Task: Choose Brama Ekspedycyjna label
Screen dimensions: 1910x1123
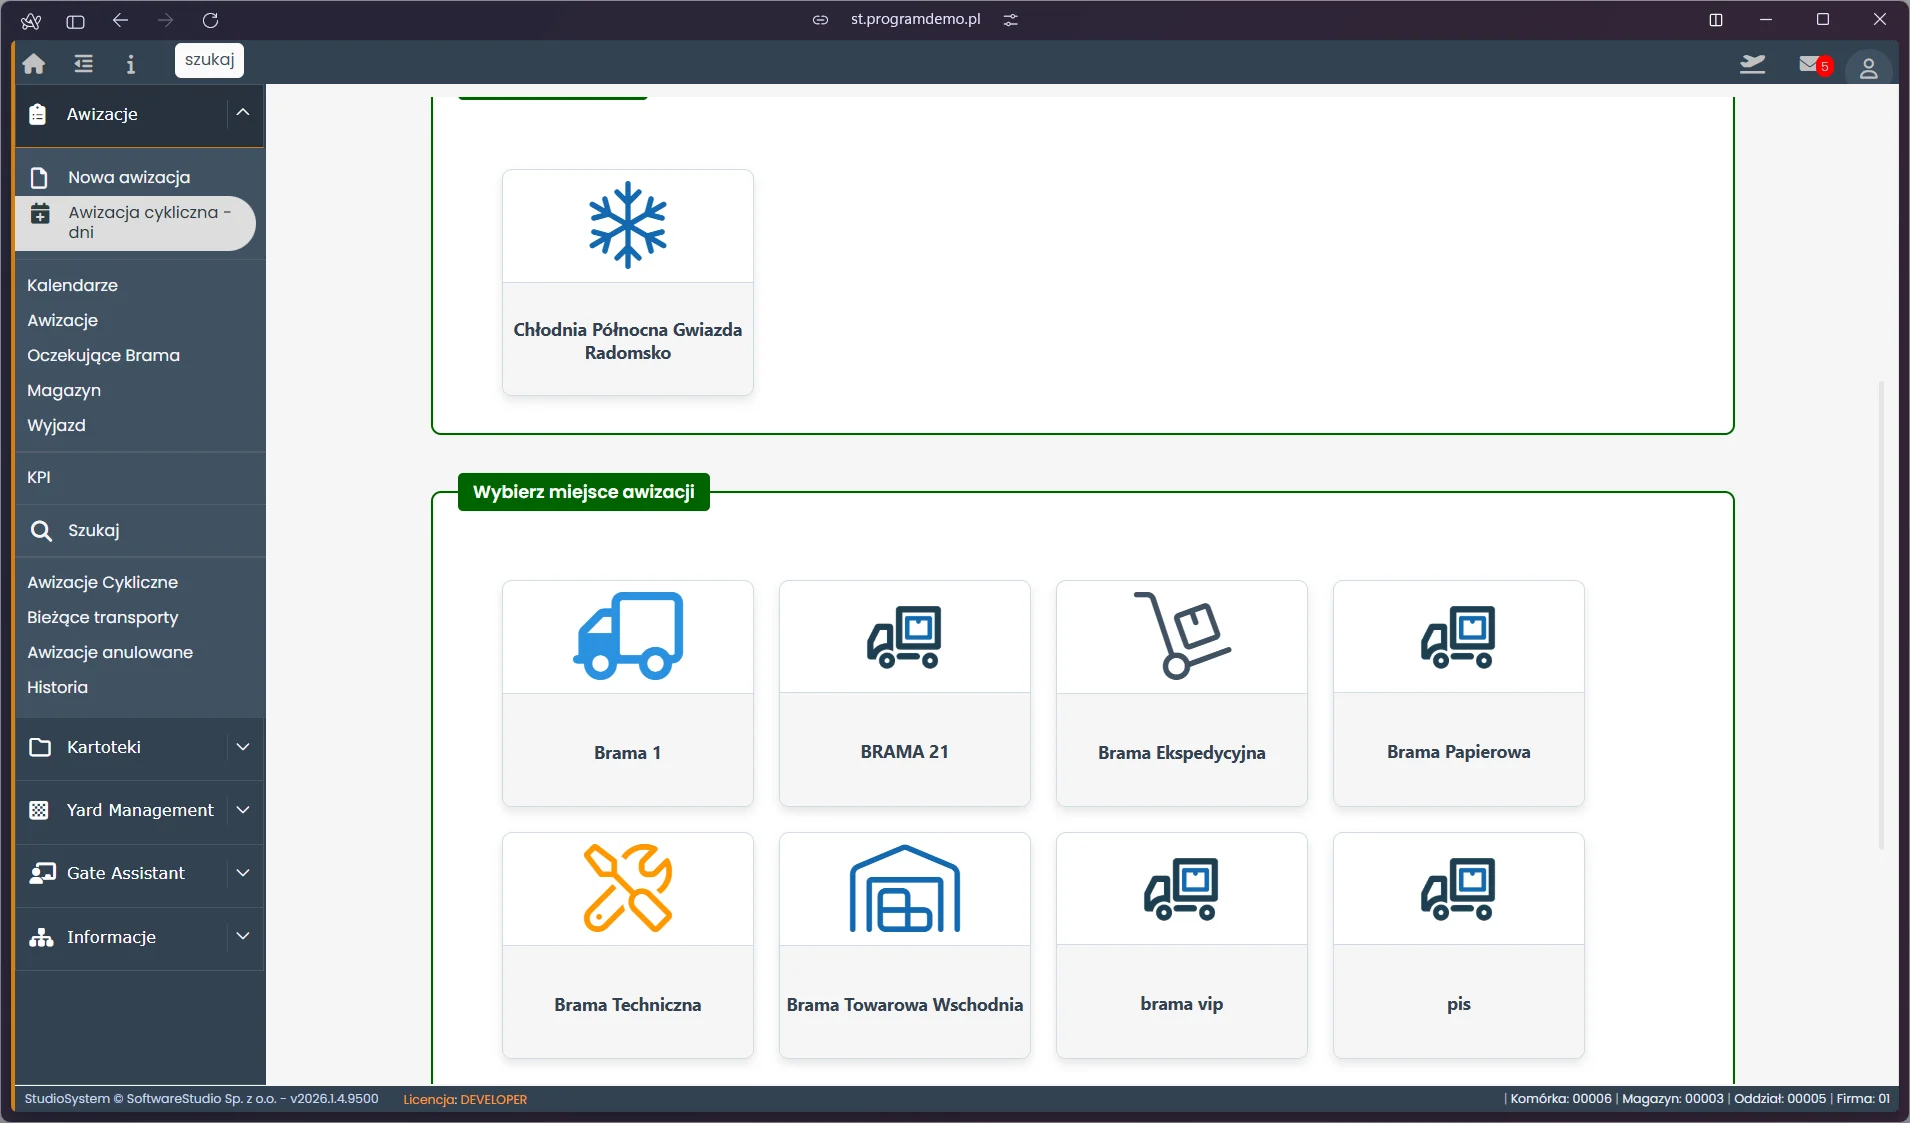Action: [x=1182, y=753]
